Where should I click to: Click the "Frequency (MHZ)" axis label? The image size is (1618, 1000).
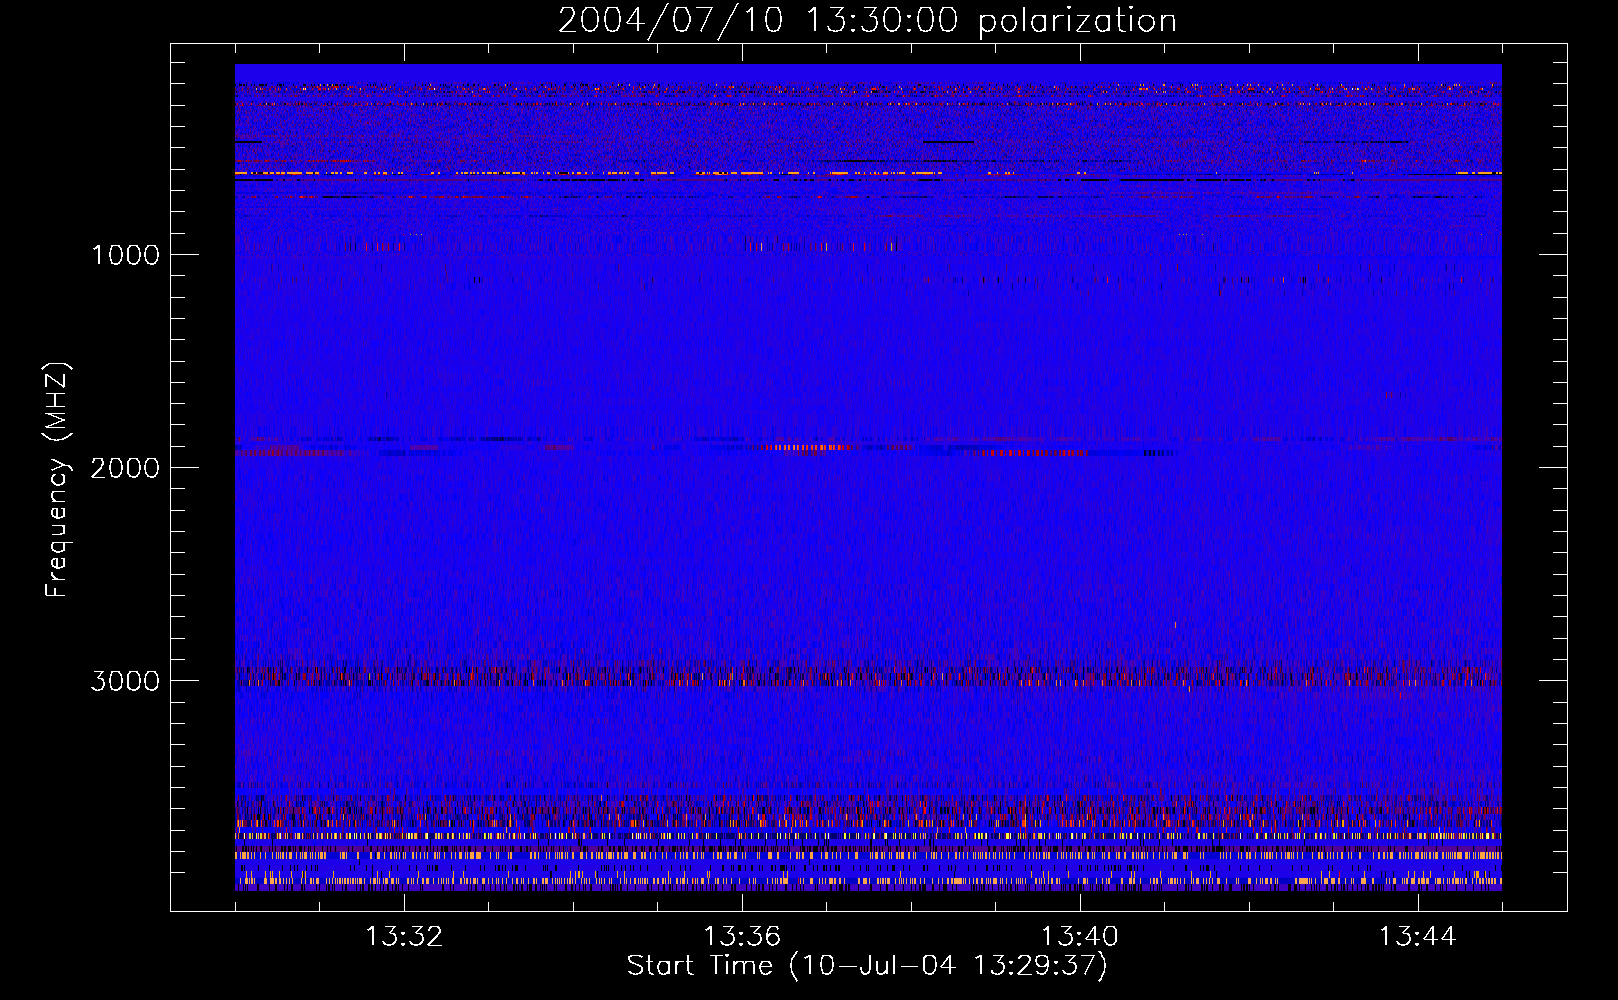point(57,480)
